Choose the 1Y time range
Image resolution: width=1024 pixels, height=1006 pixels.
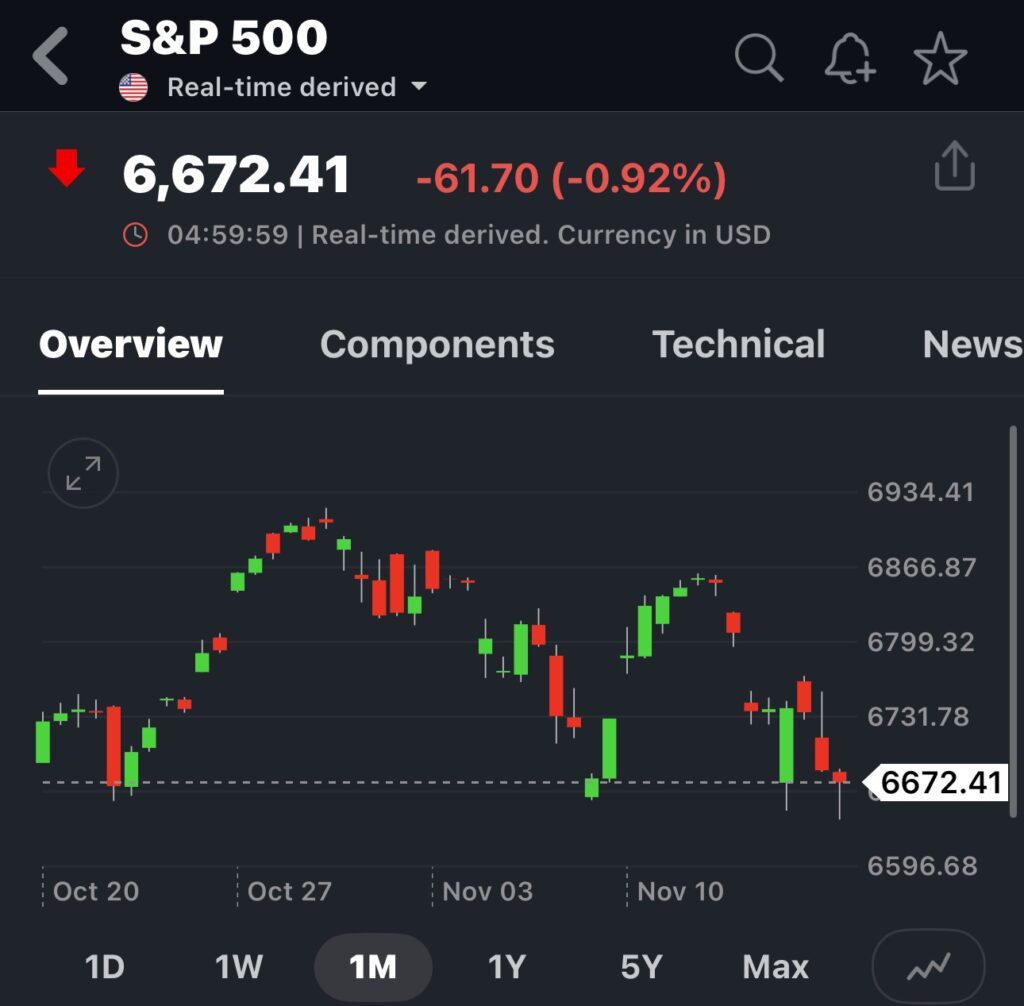tap(506, 967)
